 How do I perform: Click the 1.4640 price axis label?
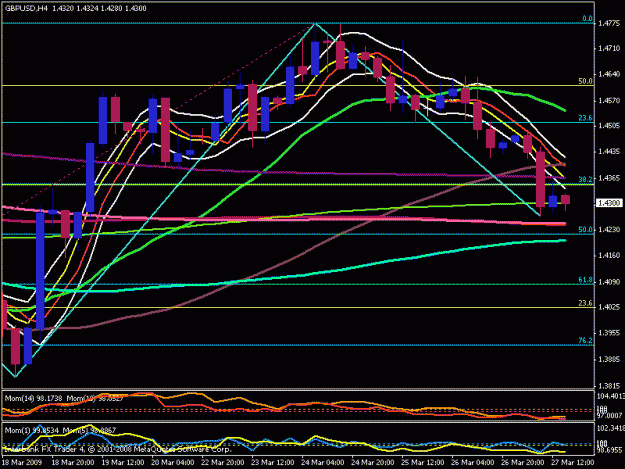coord(609,74)
